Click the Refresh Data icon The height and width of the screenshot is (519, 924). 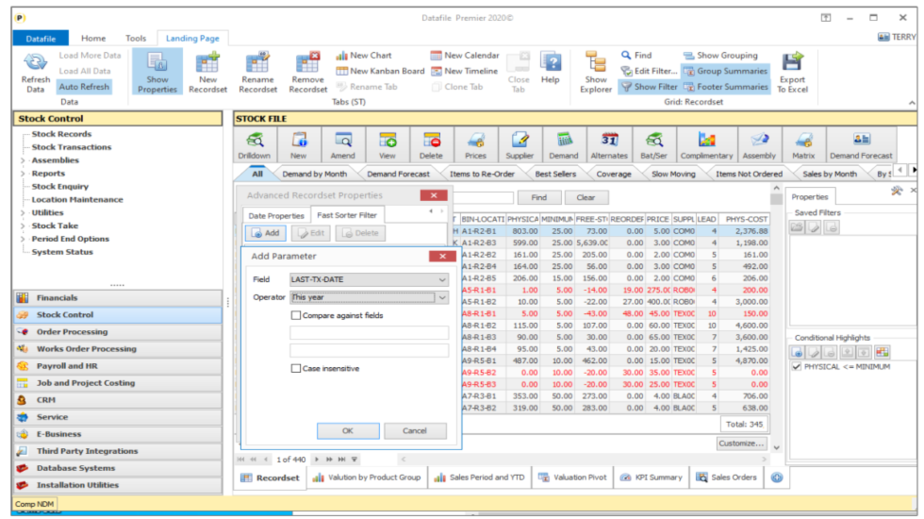tap(35, 72)
